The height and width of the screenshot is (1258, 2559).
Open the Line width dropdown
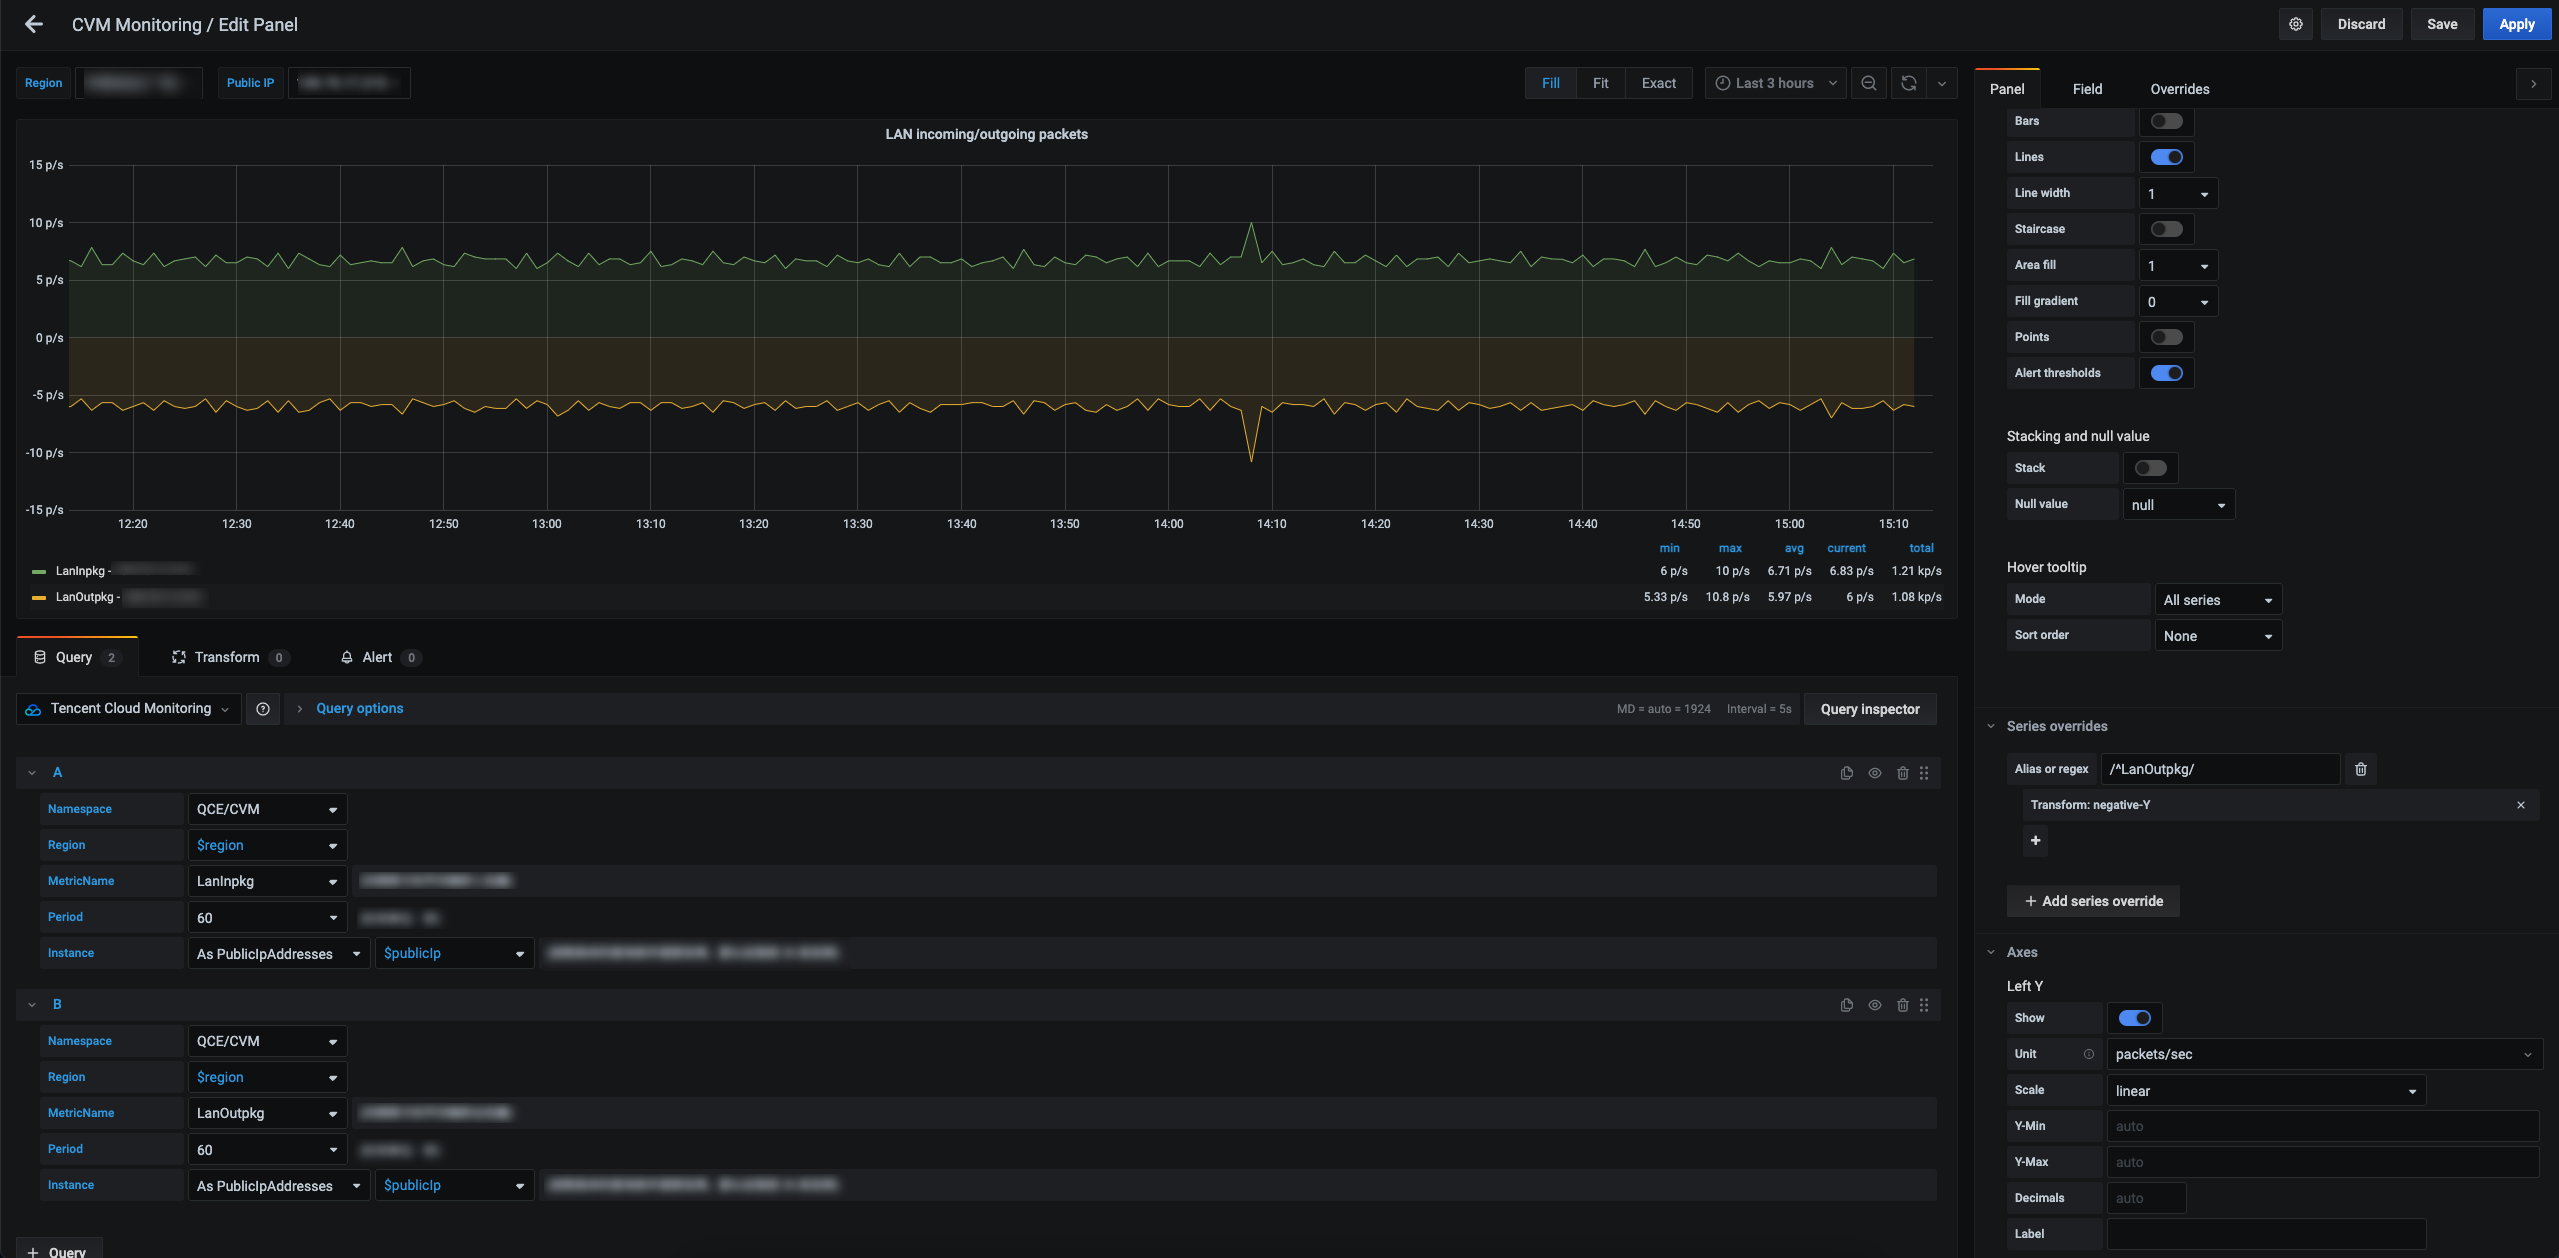click(2178, 193)
